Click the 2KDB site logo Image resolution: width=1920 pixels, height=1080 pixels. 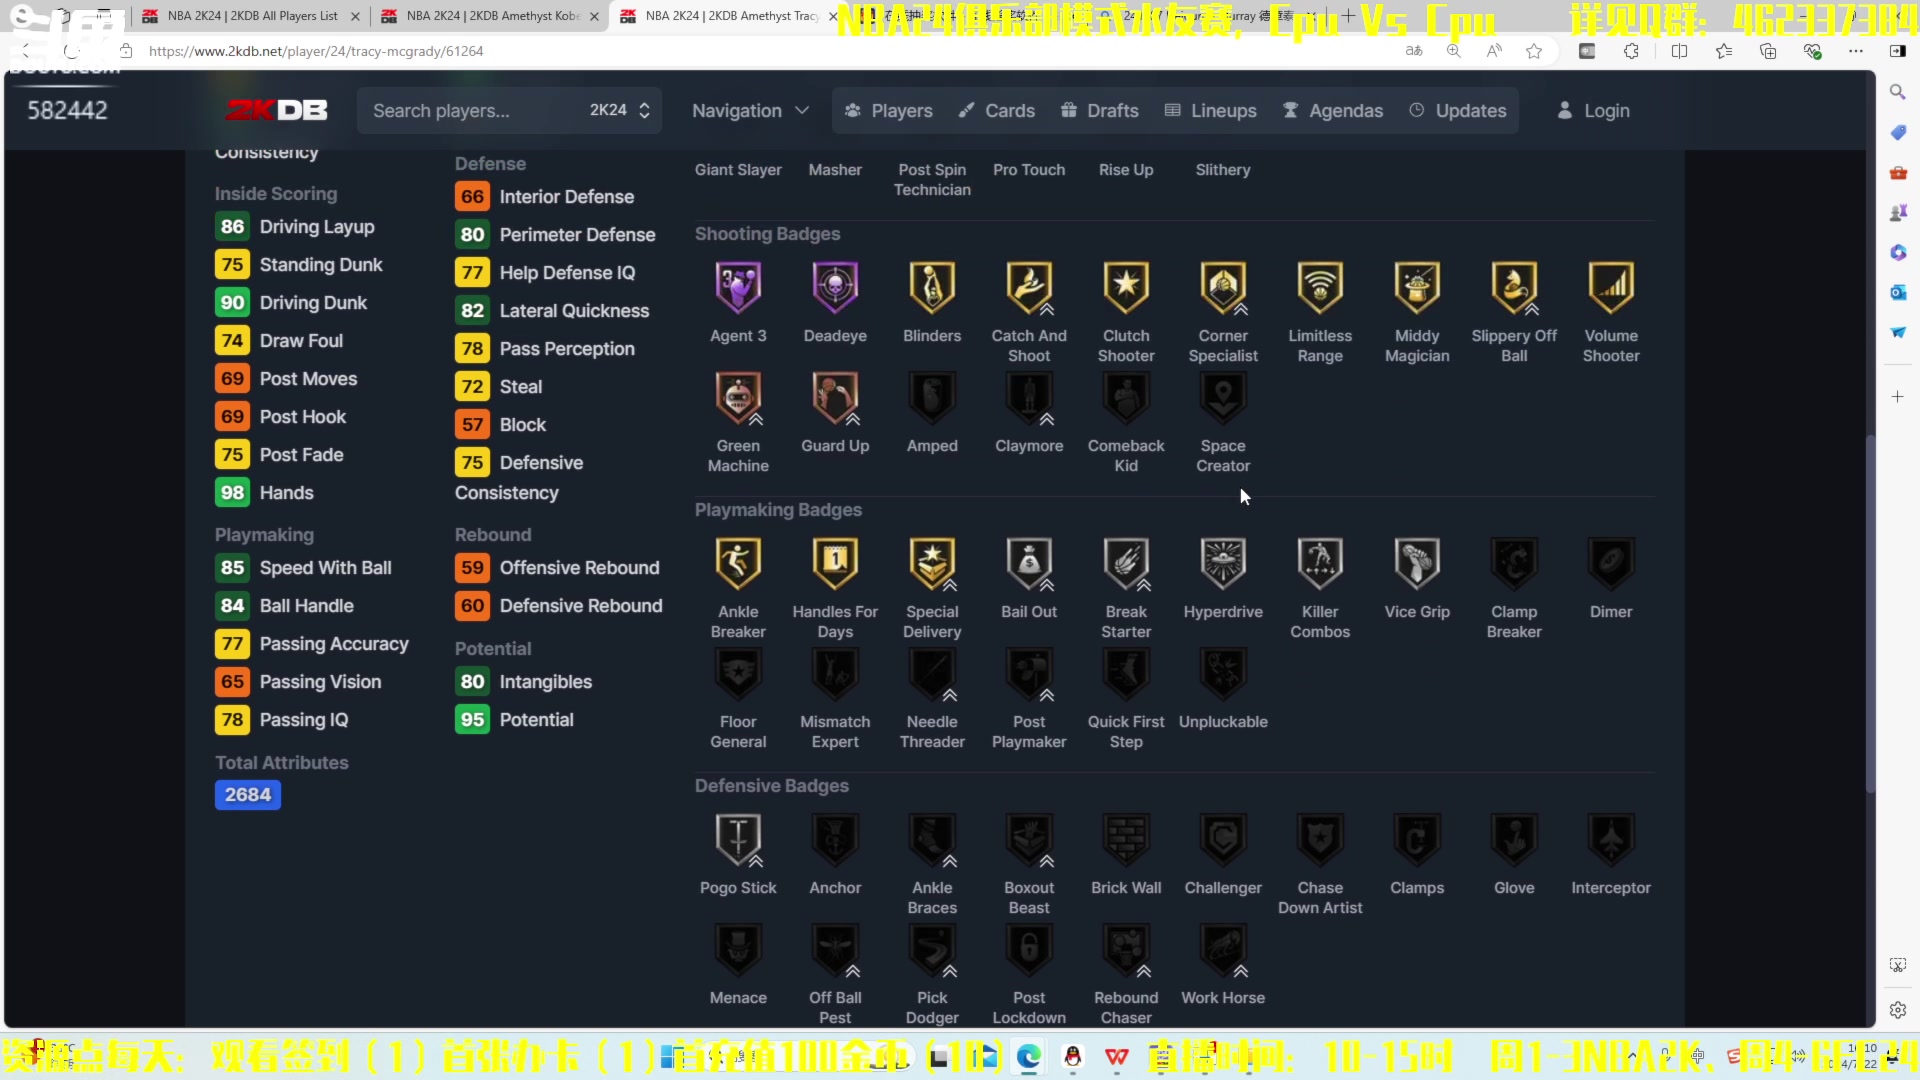click(x=276, y=110)
